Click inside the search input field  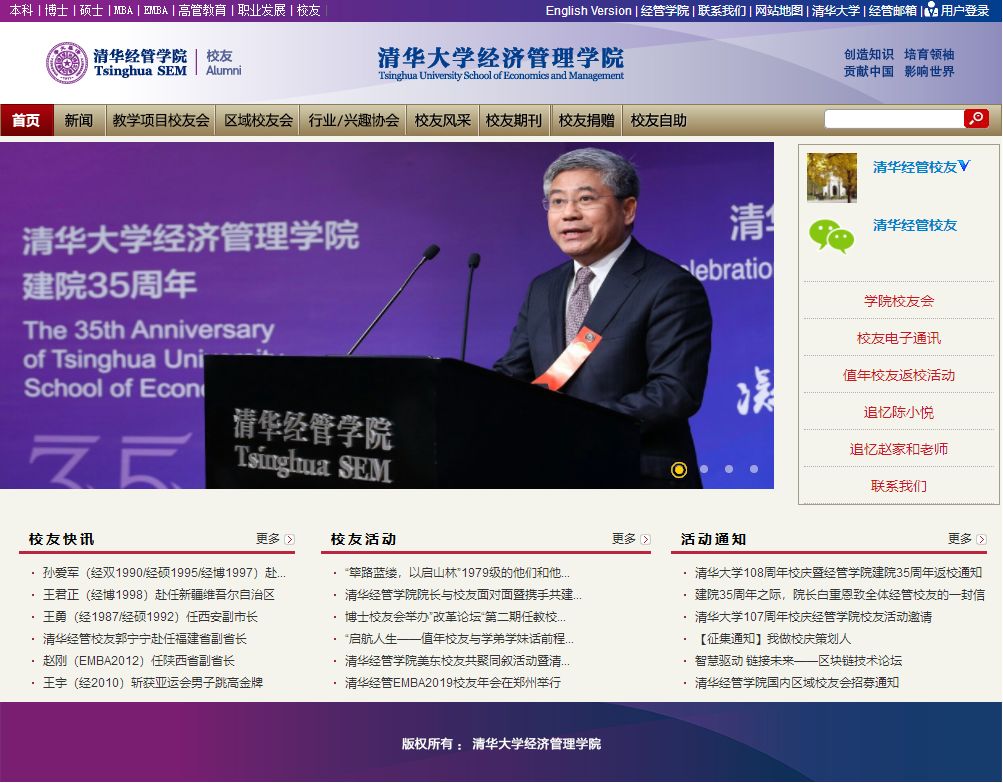point(894,119)
